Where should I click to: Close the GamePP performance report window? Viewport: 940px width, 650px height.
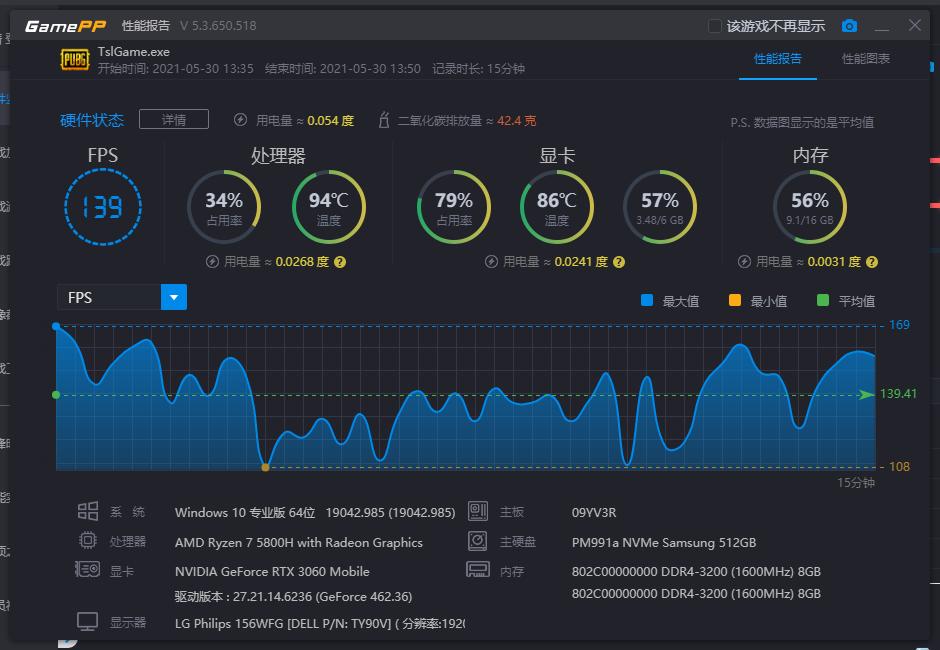pos(915,25)
